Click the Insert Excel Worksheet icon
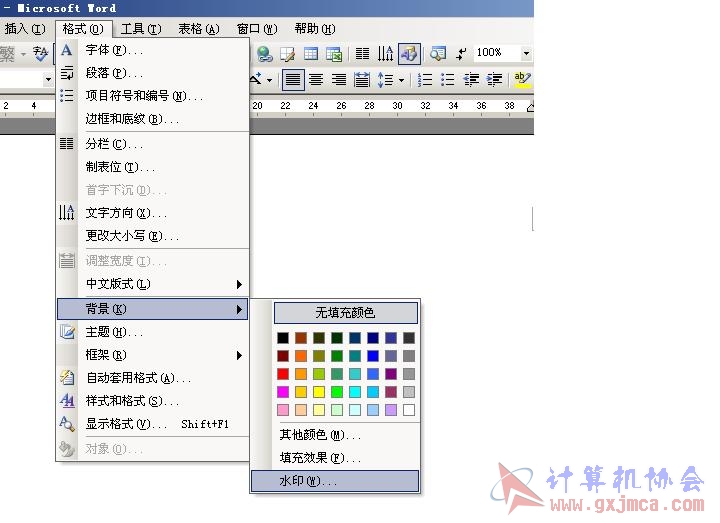The height and width of the screenshot is (523, 720). (x=334, y=54)
